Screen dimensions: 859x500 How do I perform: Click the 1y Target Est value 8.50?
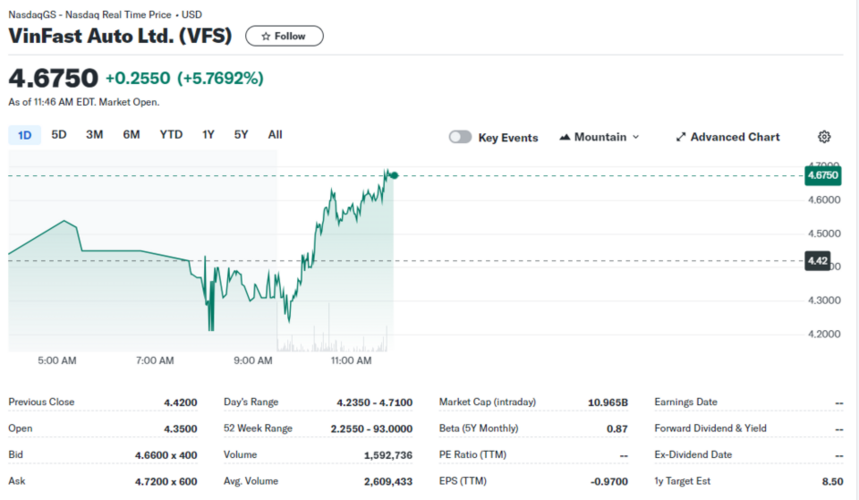click(832, 481)
